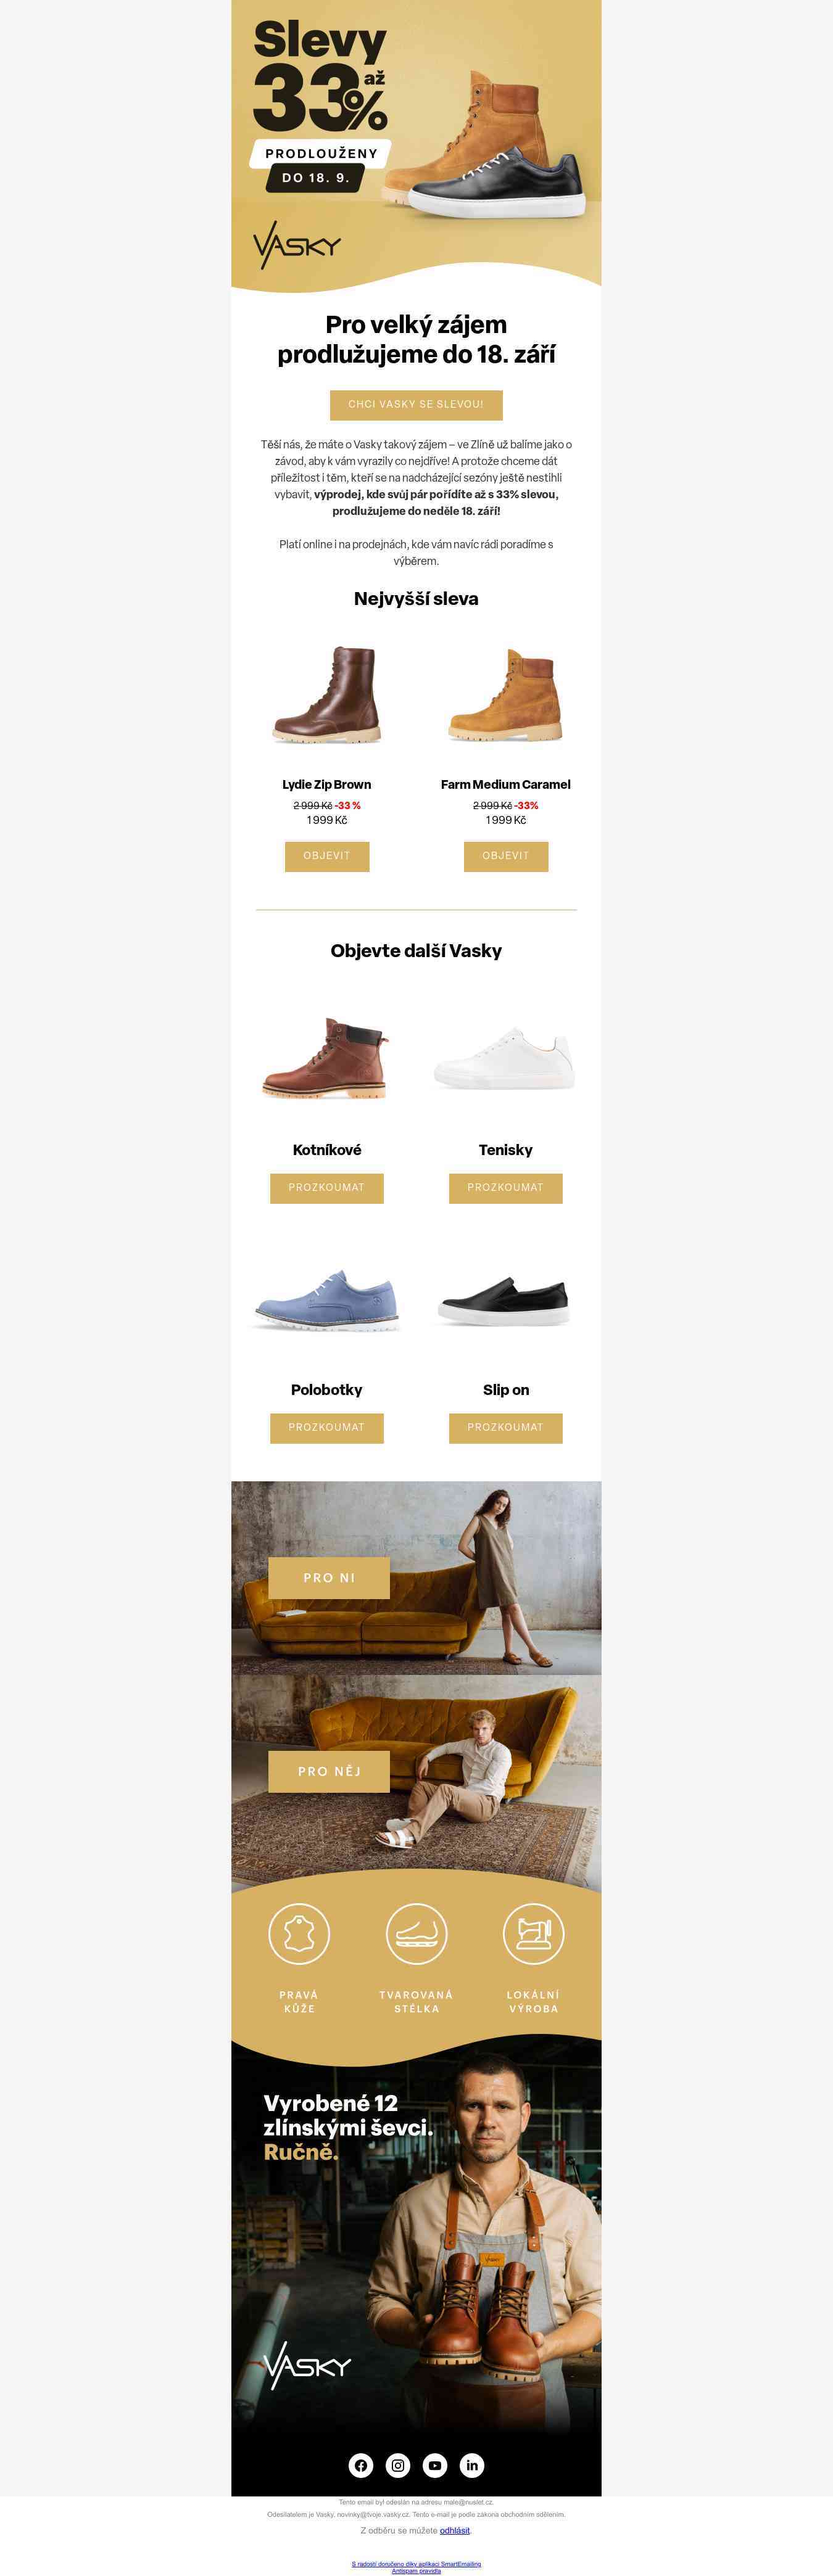The height and width of the screenshot is (2576, 833).
Task: Click the shaped insole icon (Tvarovaná stélka)
Action: click(x=416, y=1933)
